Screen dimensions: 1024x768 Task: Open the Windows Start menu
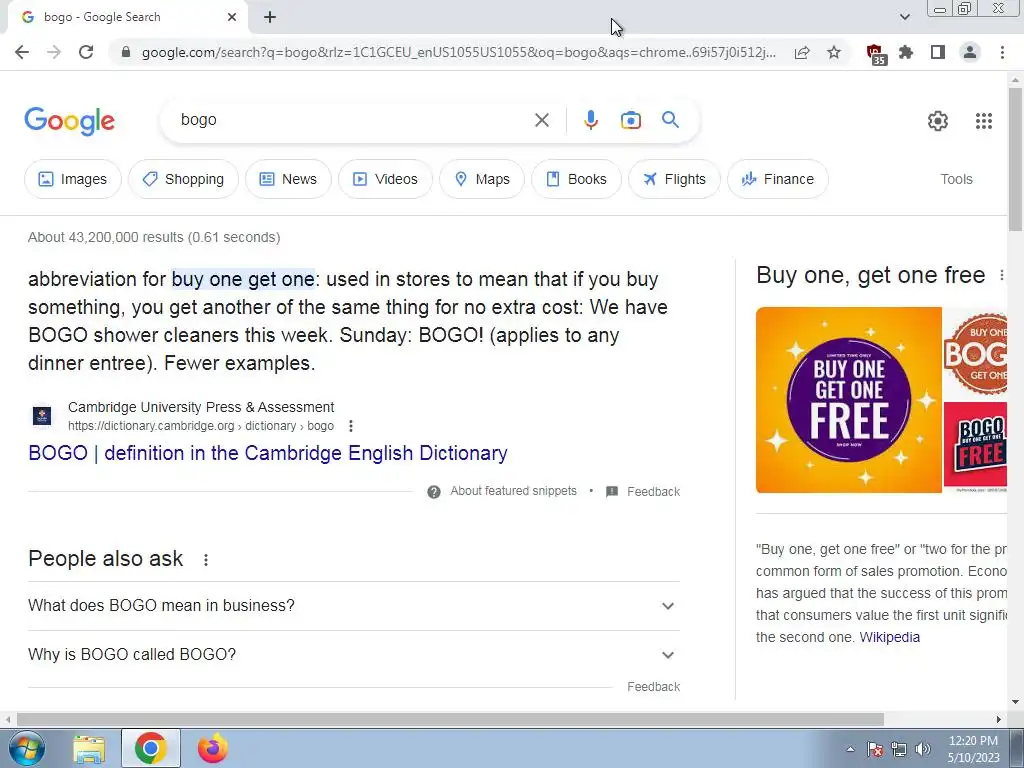(27, 748)
